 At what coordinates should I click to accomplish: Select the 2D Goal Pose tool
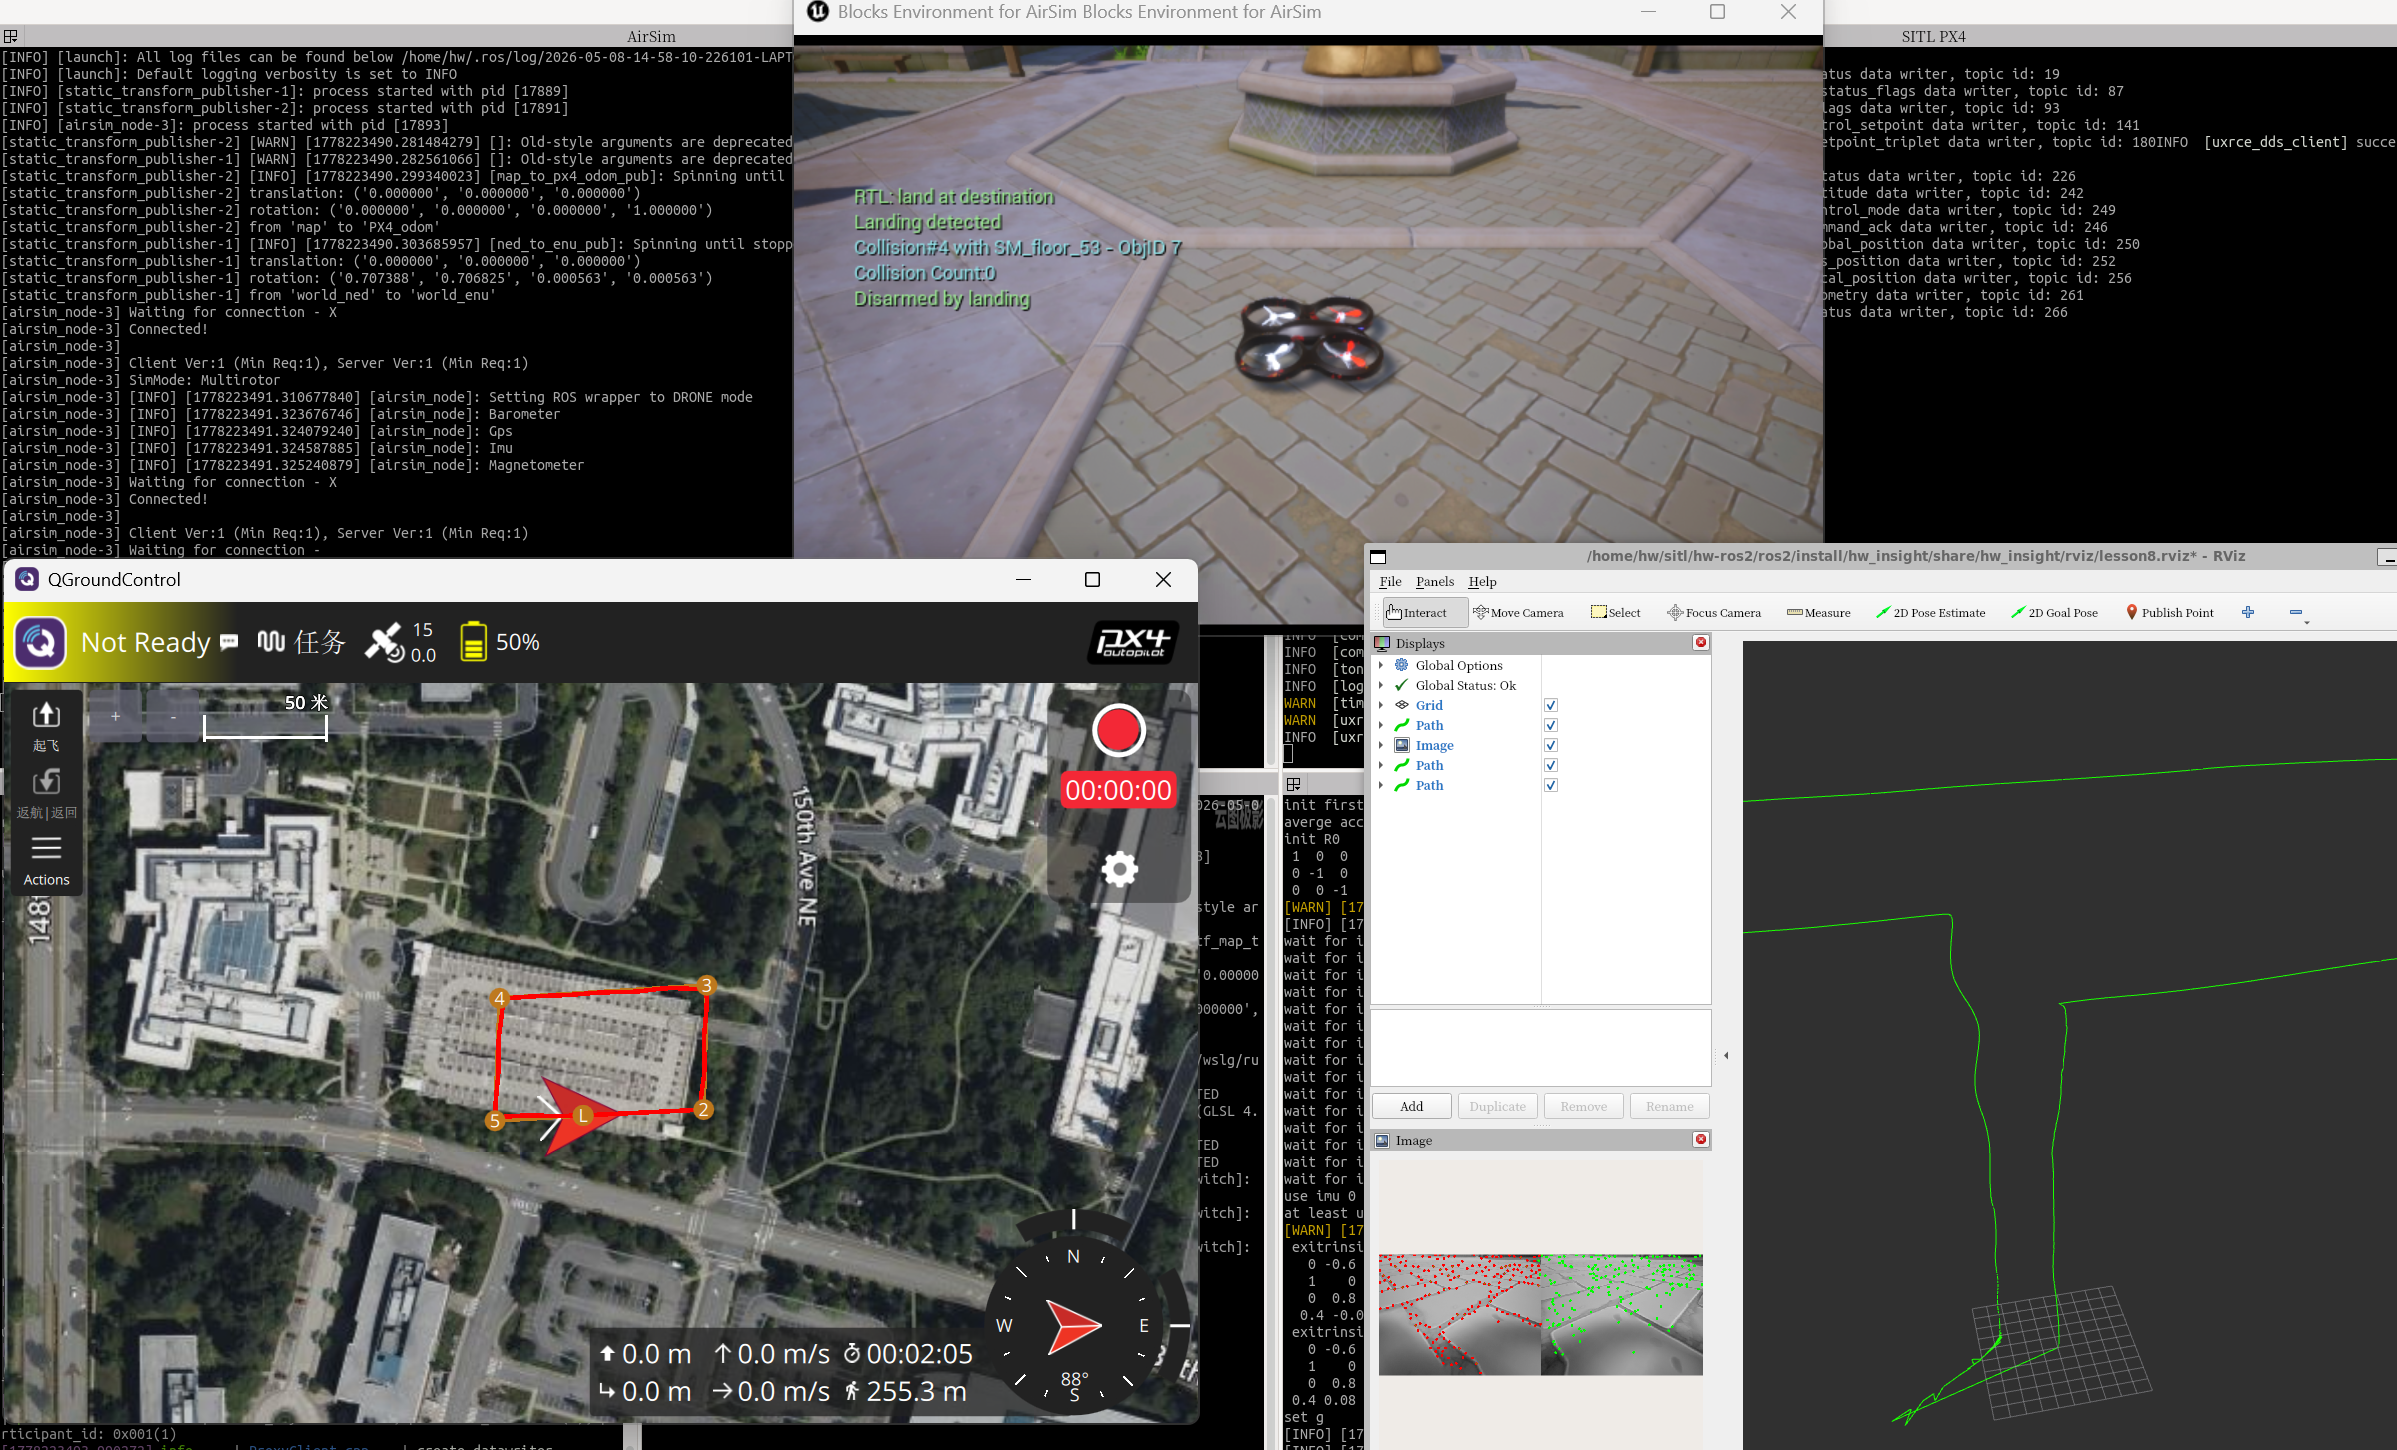(x=2055, y=612)
